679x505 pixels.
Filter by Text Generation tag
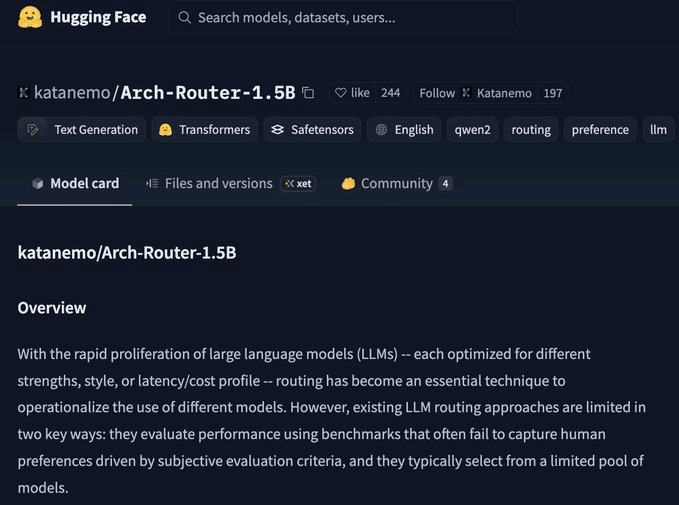pyautogui.click(x=81, y=129)
